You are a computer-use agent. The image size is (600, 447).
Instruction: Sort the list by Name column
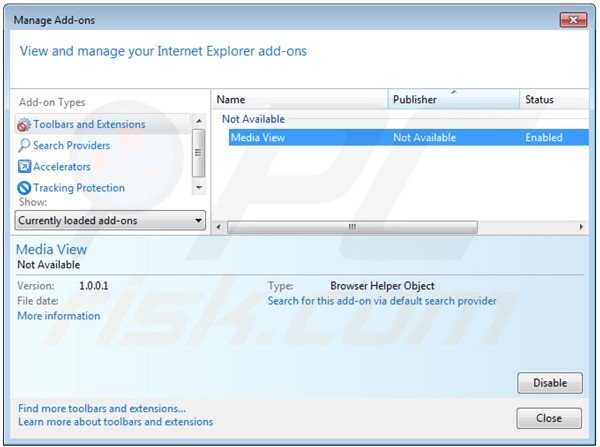[x=300, y=100]
